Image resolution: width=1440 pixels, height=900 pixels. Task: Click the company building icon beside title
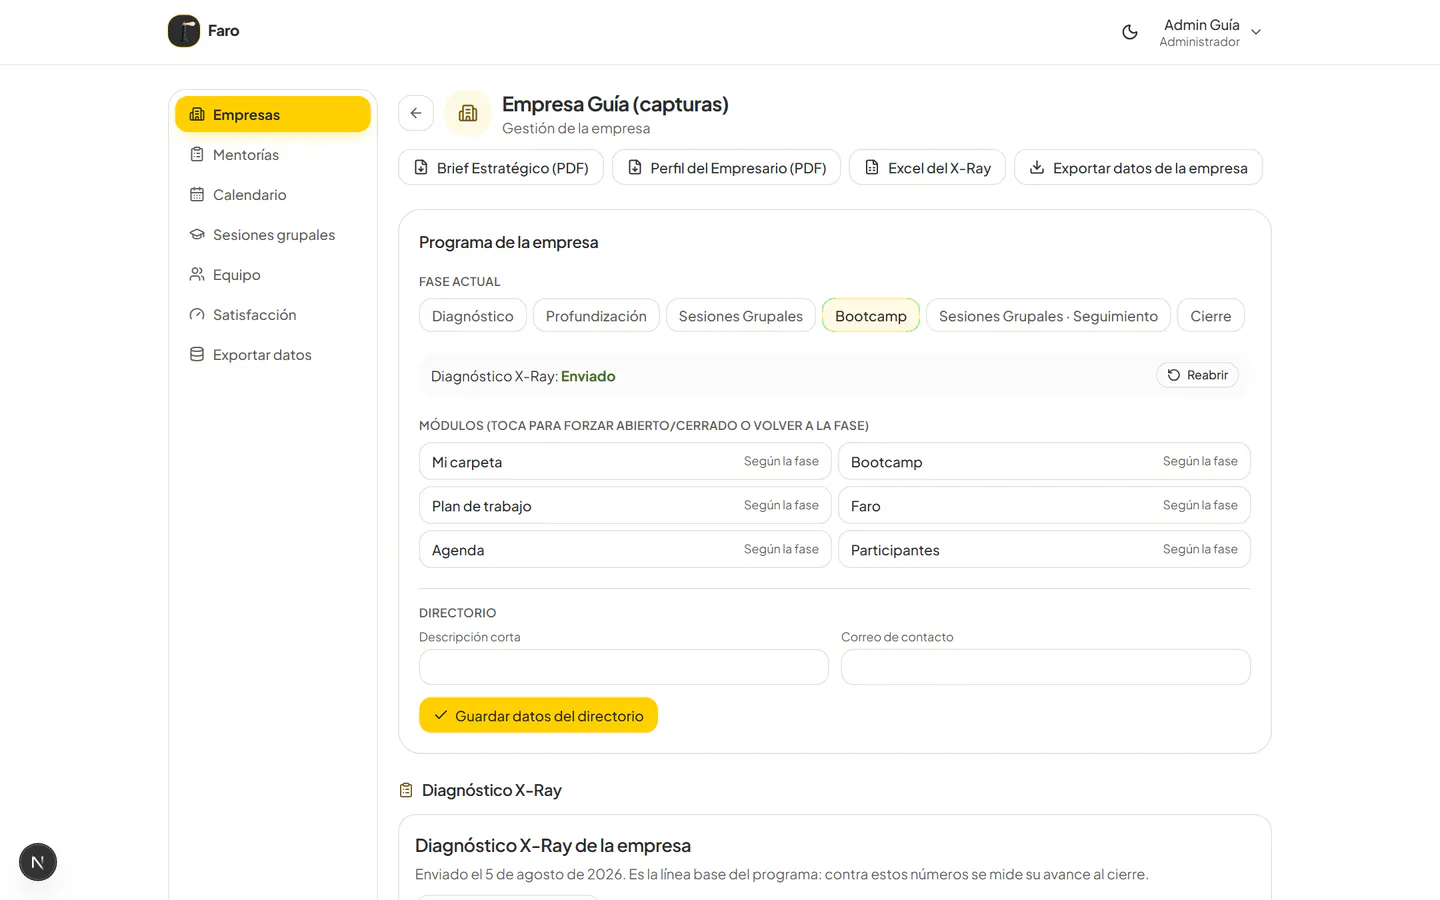point(468,113)
